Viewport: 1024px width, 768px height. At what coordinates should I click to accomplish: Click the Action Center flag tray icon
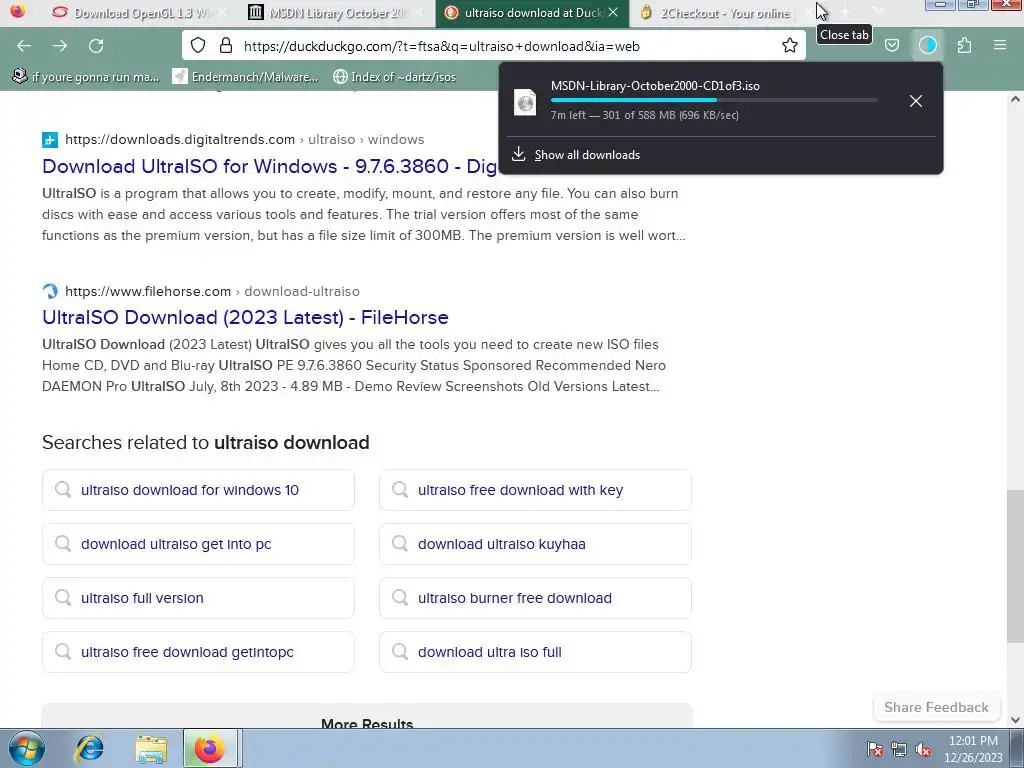(874, 749)
